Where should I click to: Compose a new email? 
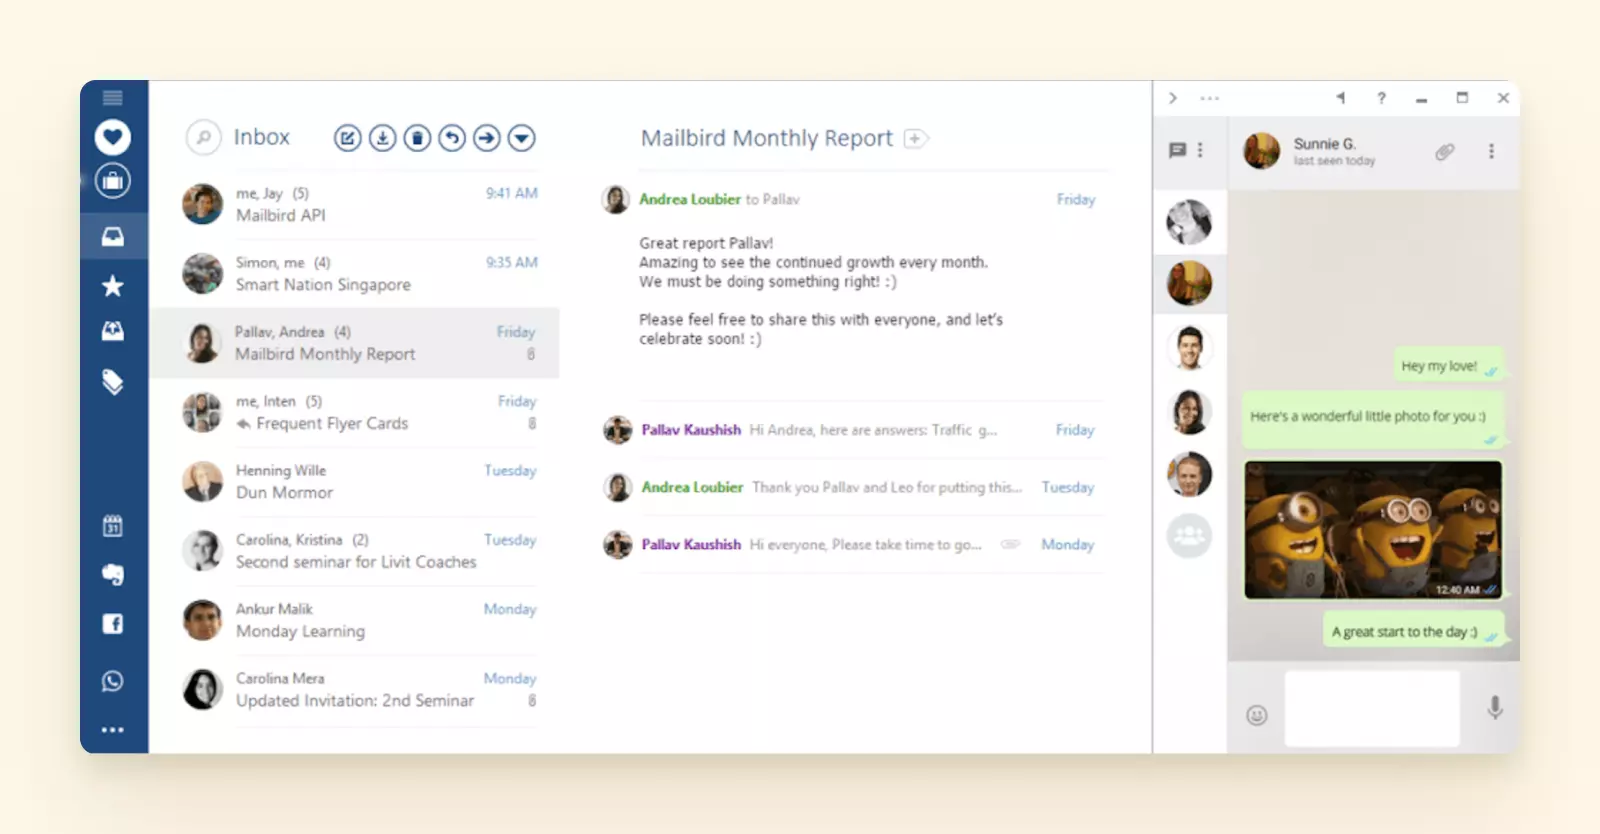(347, 138)
